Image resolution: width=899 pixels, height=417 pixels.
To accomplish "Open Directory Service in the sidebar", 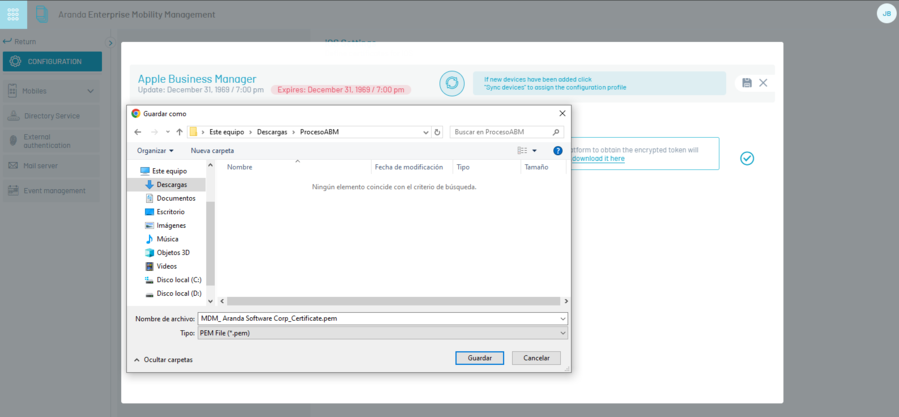I will (x=52, y=116).
